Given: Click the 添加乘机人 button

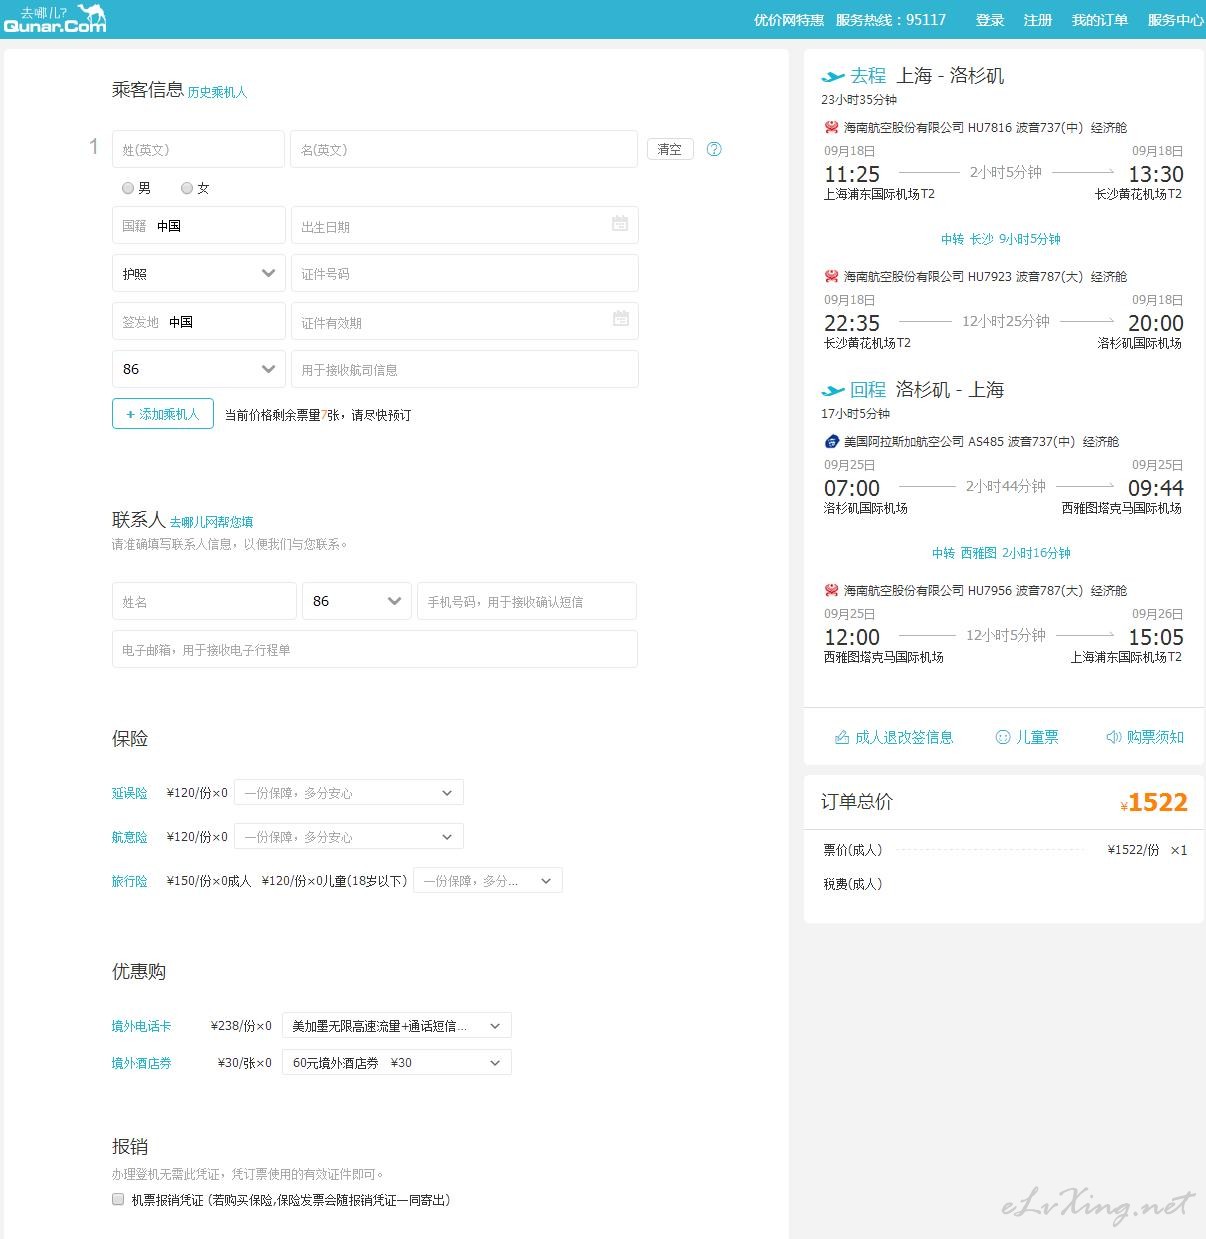Looking at the screenshot, I should [163, 414].
